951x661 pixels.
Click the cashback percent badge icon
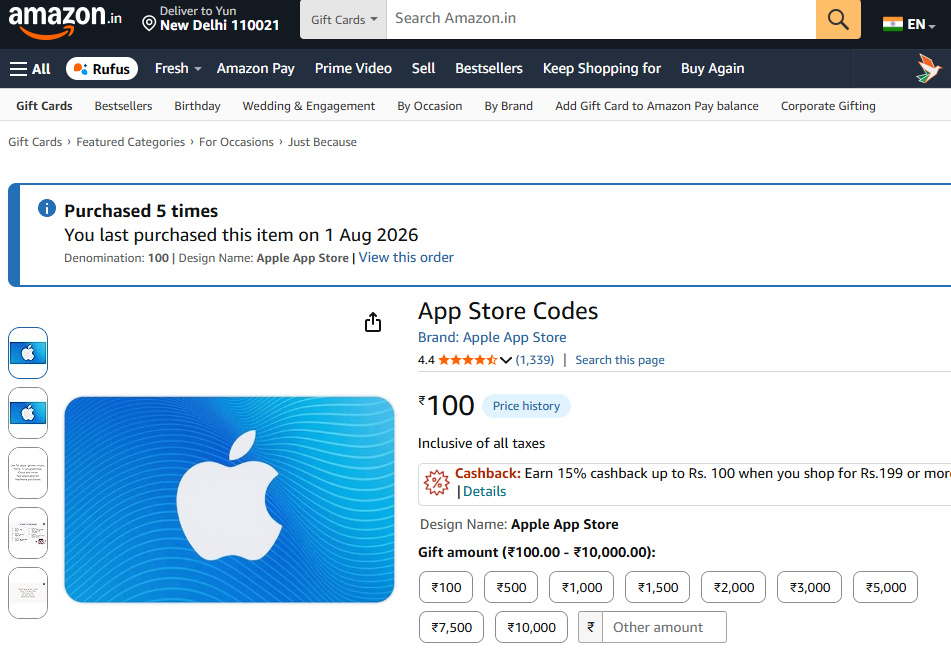(x=437, y=483)
